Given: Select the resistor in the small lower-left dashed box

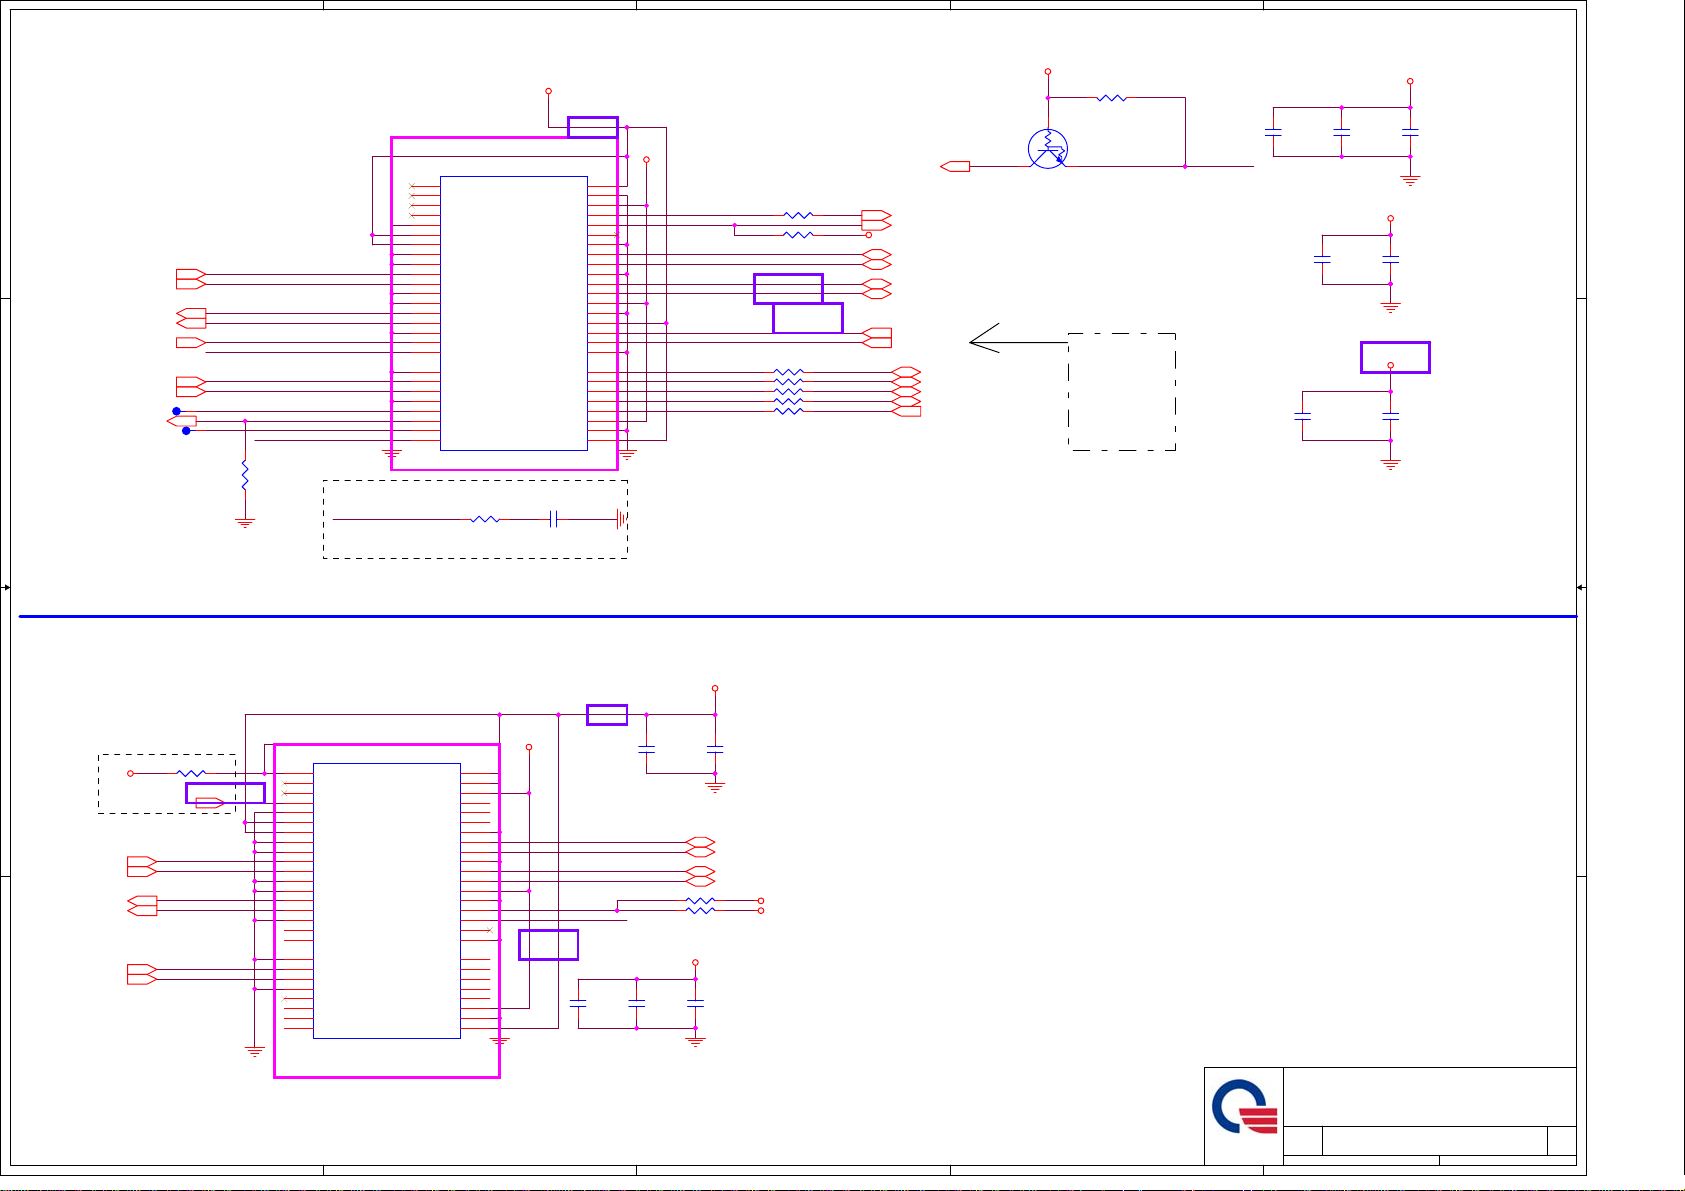Looking at the screenshot, I should point(191,773).
